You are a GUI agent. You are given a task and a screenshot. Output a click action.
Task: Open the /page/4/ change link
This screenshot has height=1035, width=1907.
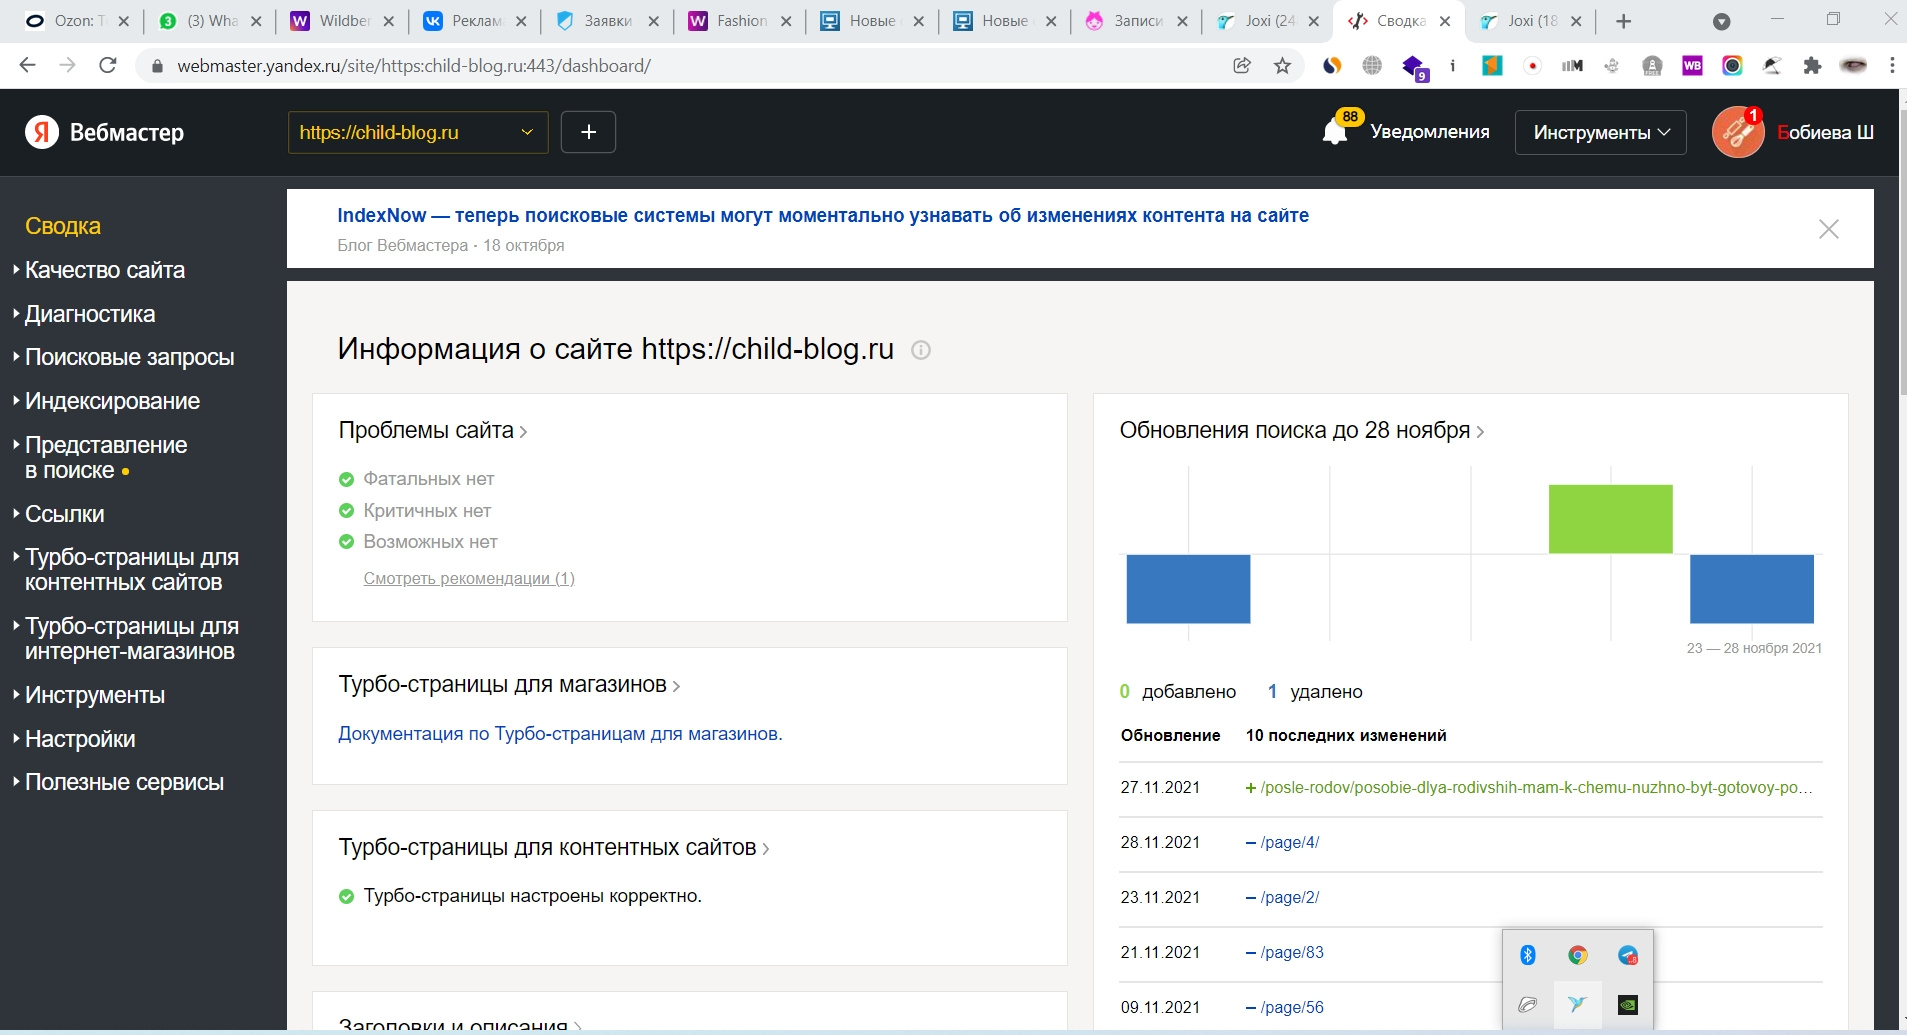tap(1290, 842)
